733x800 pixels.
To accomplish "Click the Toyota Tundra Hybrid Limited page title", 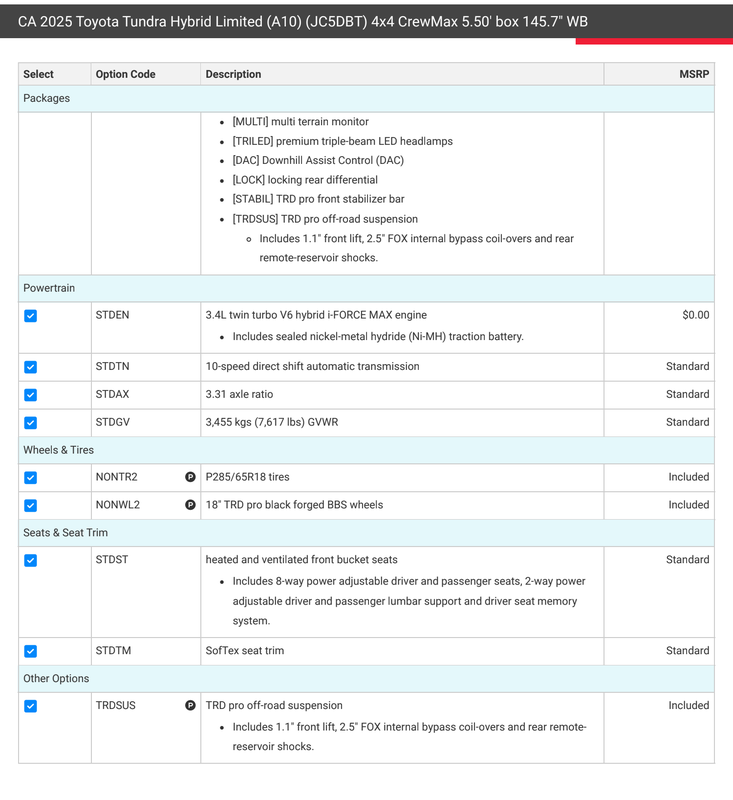I will tap(302, 21).
